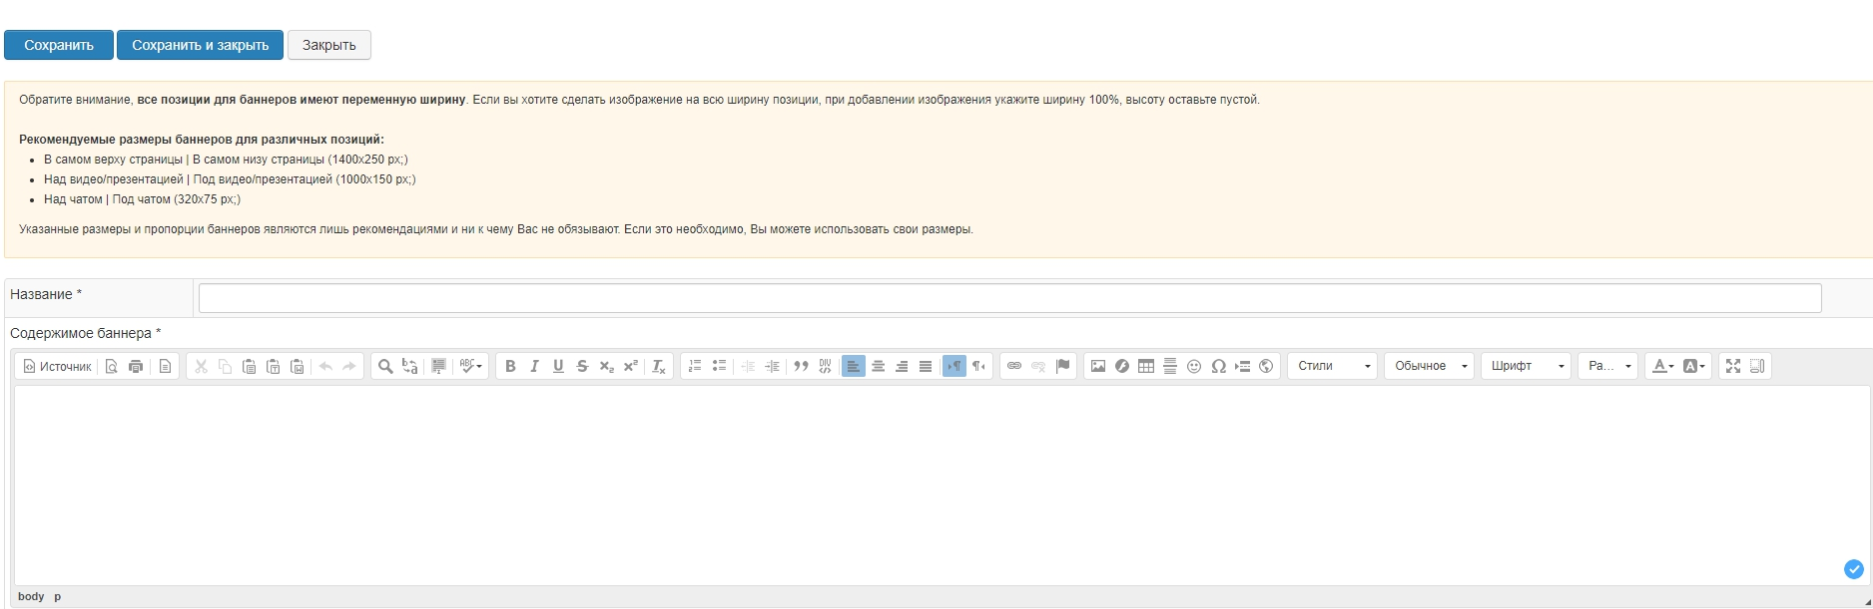Viewport: 1873px width, 609px height.
Task: Switch to Источник source view
Action: (x=57, y=366)
